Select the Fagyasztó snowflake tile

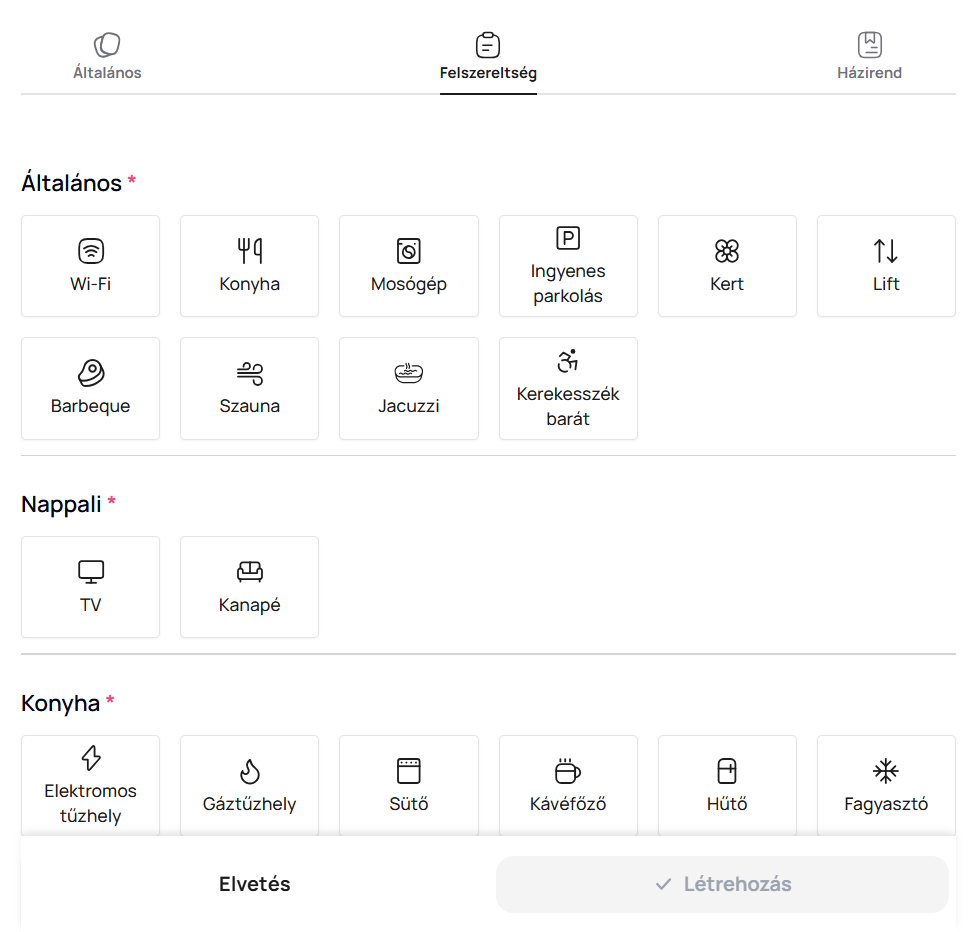pos(886,786)
